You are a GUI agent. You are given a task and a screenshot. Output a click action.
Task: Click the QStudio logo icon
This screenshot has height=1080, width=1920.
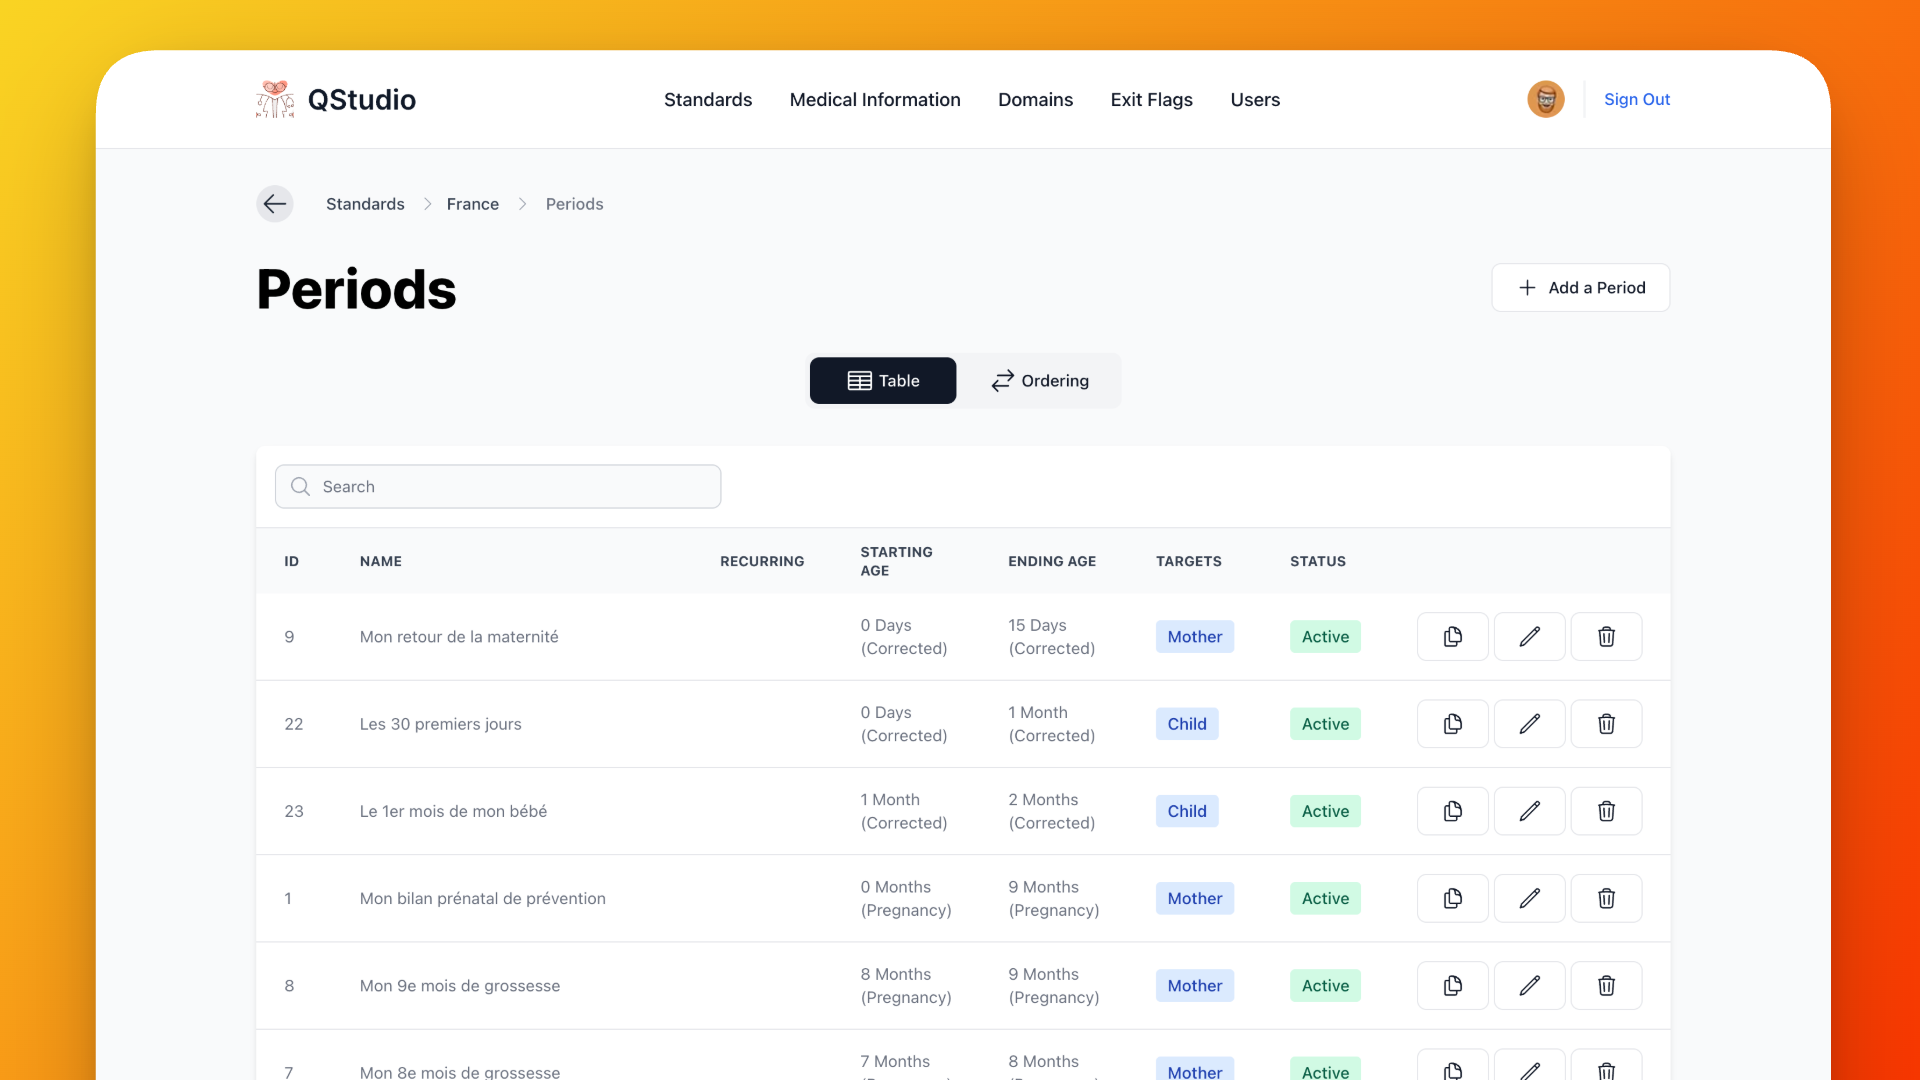click(275, 99)
